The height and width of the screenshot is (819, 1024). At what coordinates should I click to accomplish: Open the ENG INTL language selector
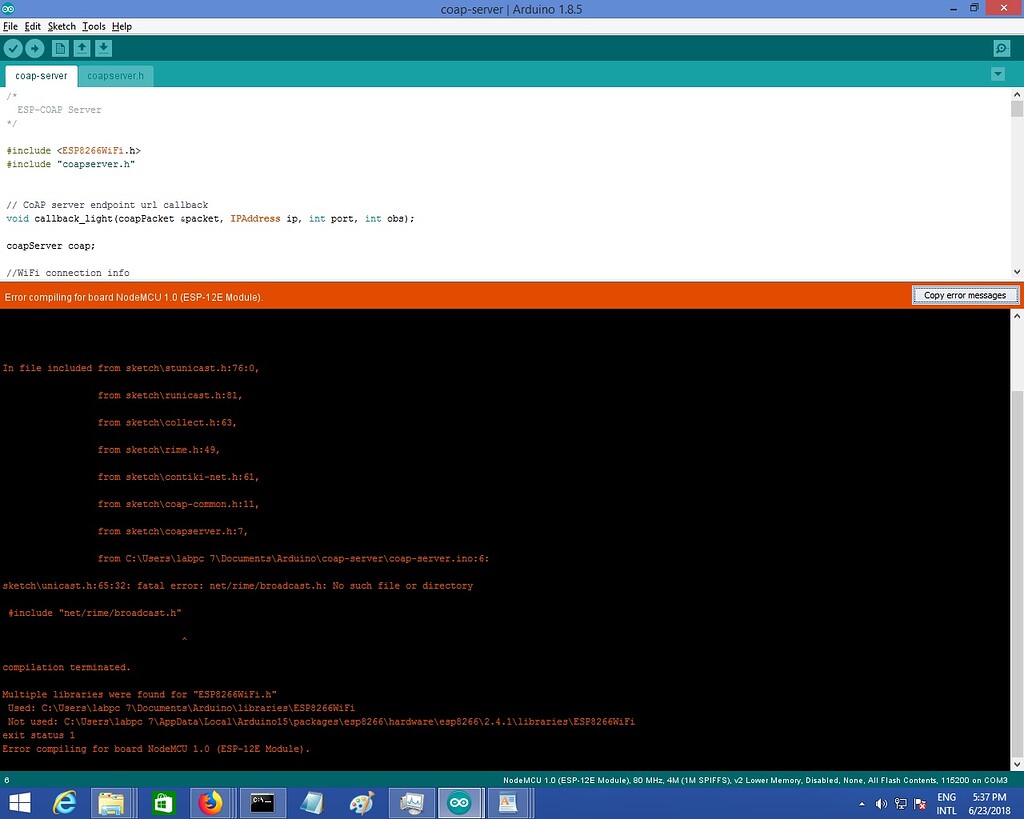pos(946,803)
